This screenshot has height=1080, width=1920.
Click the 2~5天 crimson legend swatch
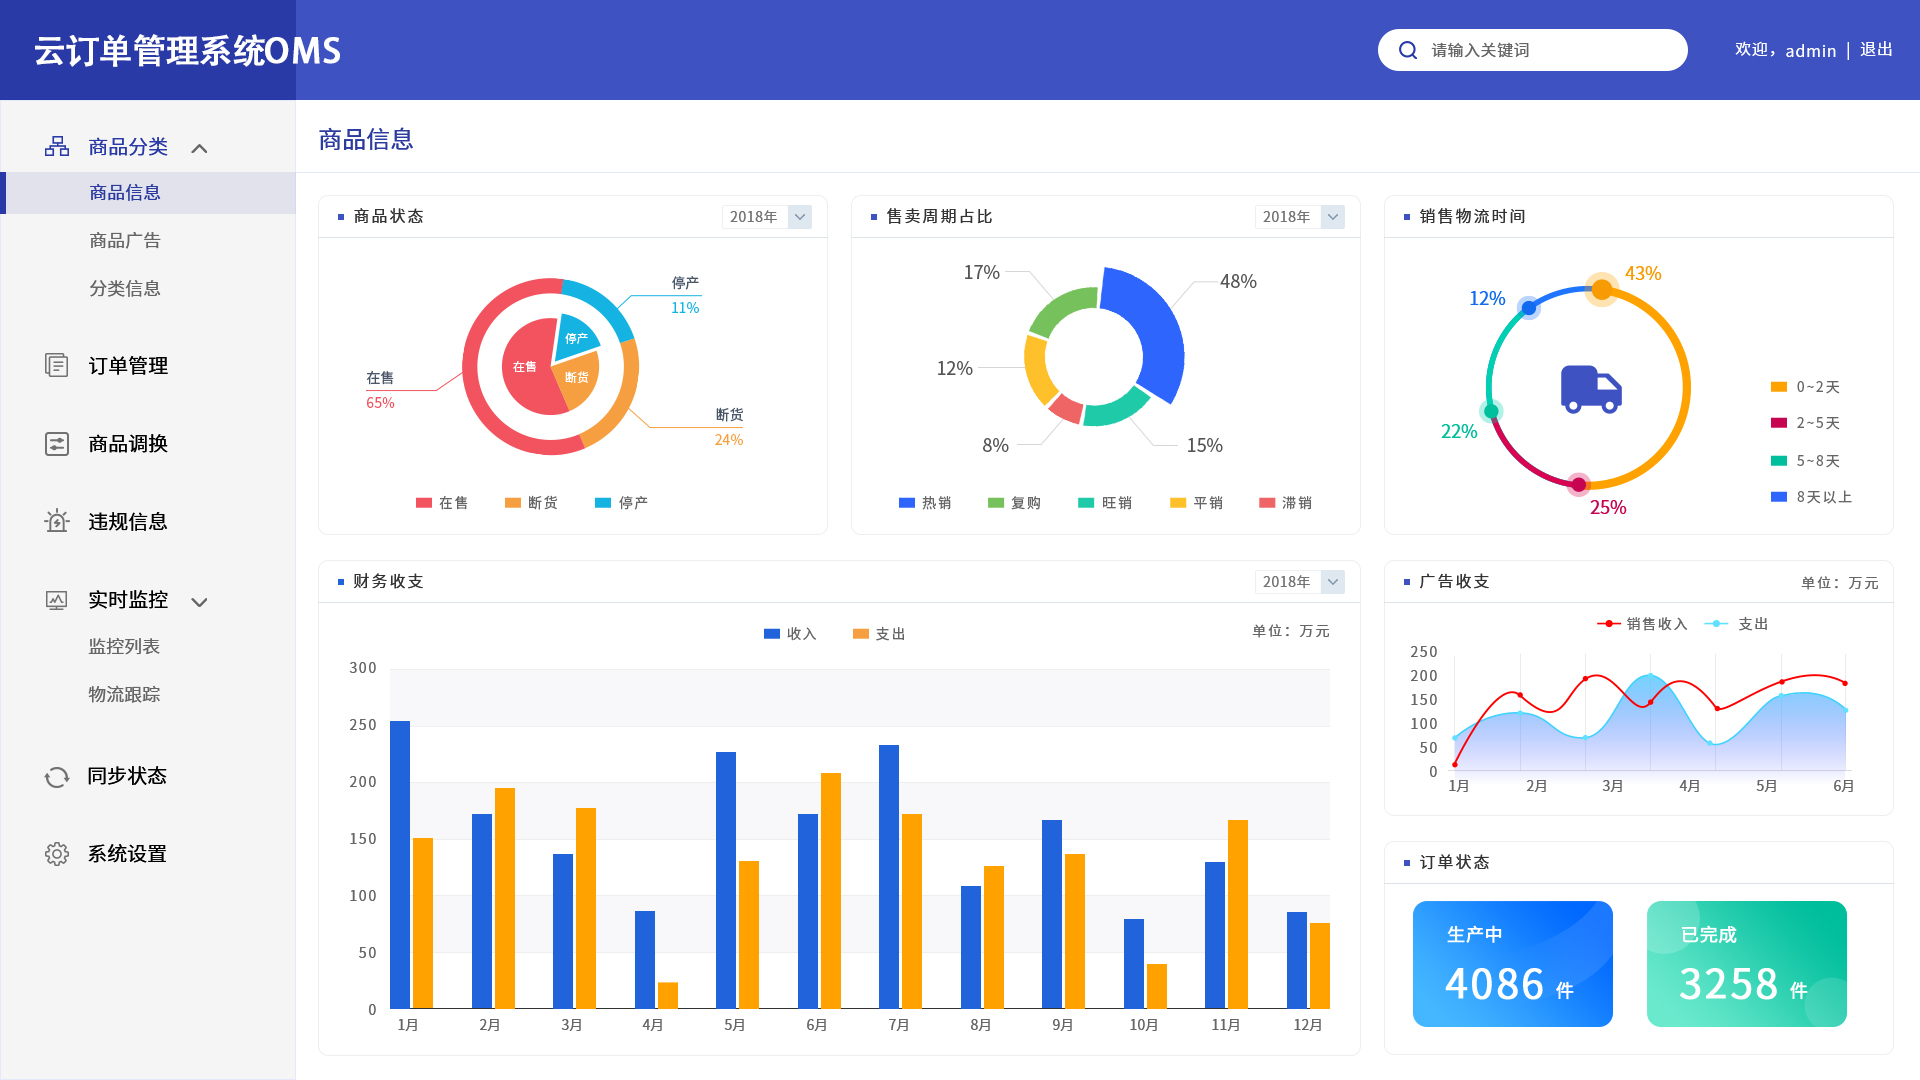1779,423
